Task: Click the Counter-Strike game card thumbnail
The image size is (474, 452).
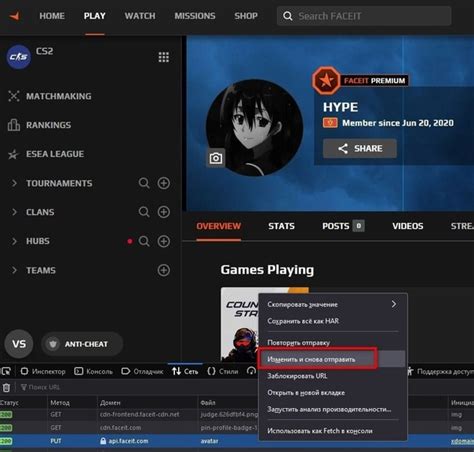Action: (x=240, y=324)
